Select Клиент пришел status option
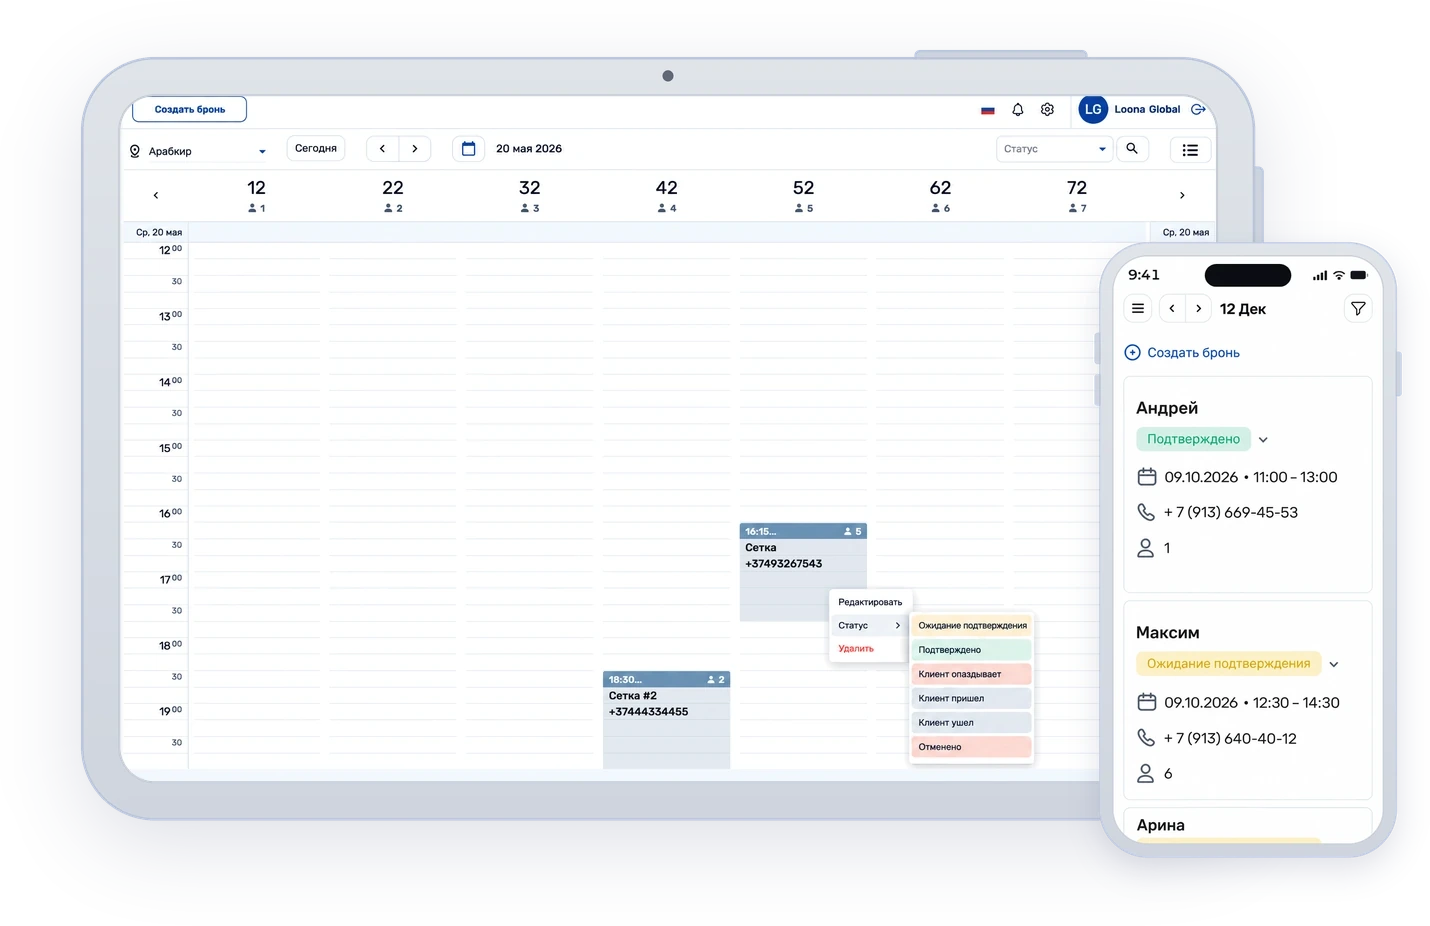 coord(971,698)
